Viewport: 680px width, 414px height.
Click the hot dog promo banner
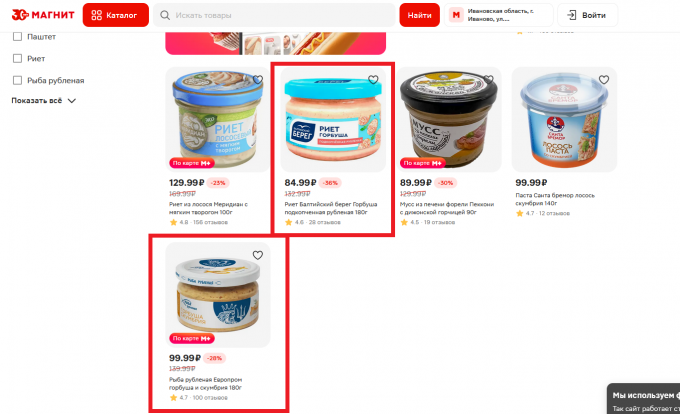(x=275, y=43)
